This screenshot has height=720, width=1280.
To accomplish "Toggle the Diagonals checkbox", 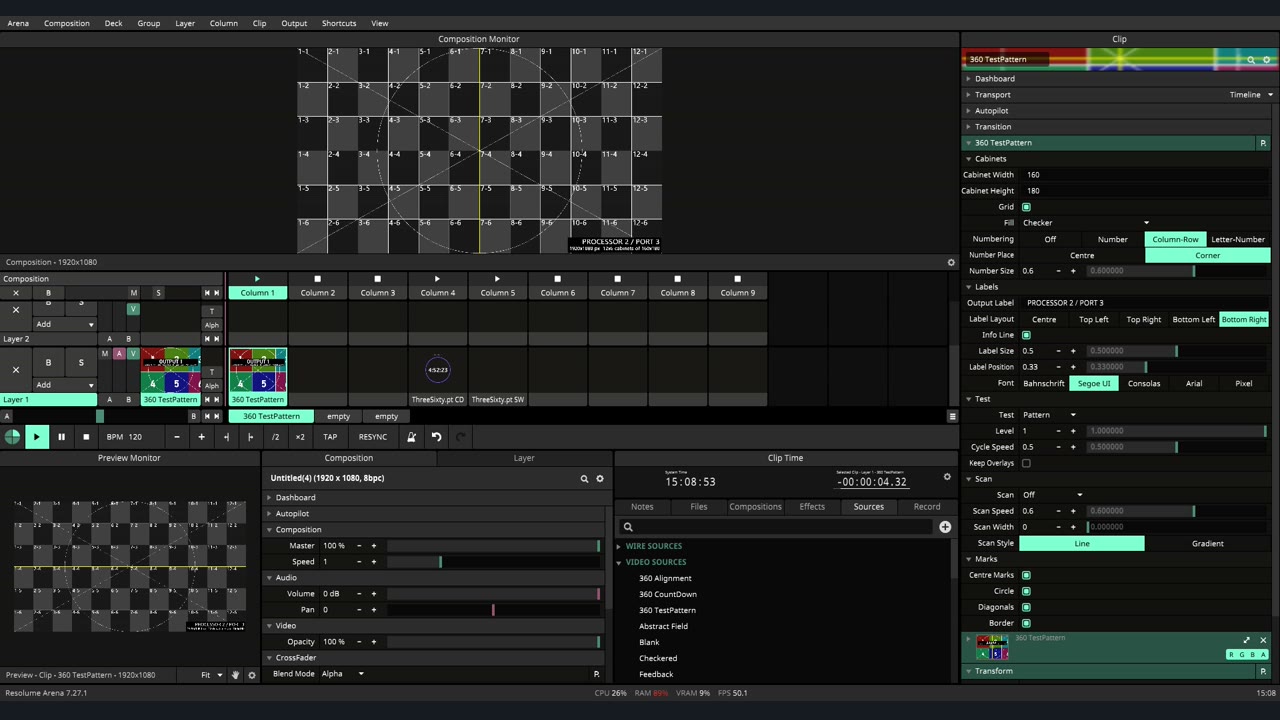I will tap(1026, 607).
